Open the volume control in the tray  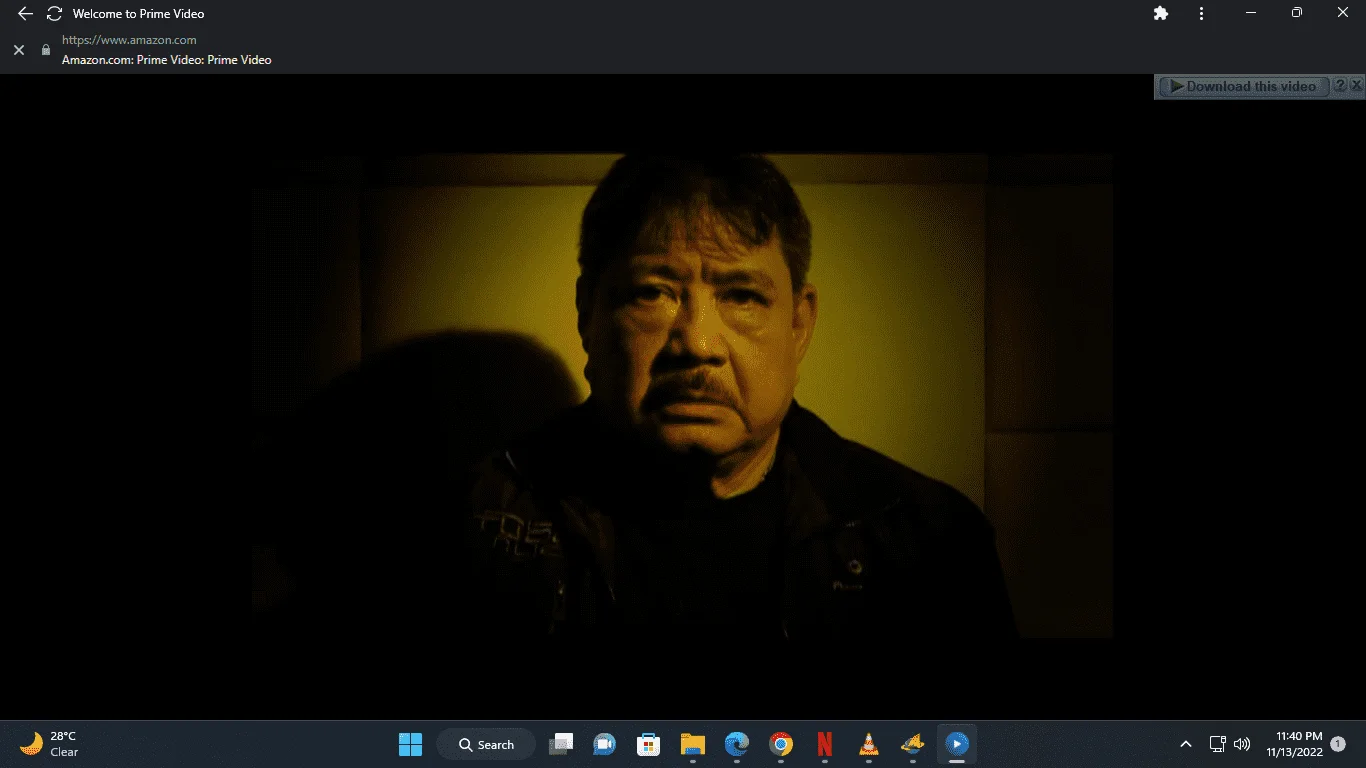click(1242, 744)
